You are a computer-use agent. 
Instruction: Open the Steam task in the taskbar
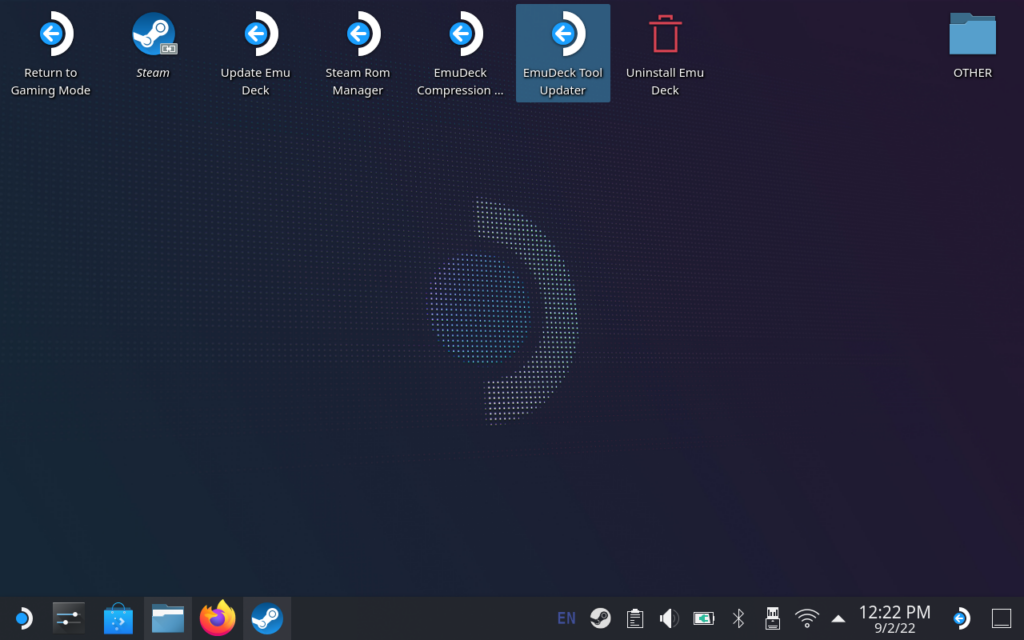coord(267,618)
